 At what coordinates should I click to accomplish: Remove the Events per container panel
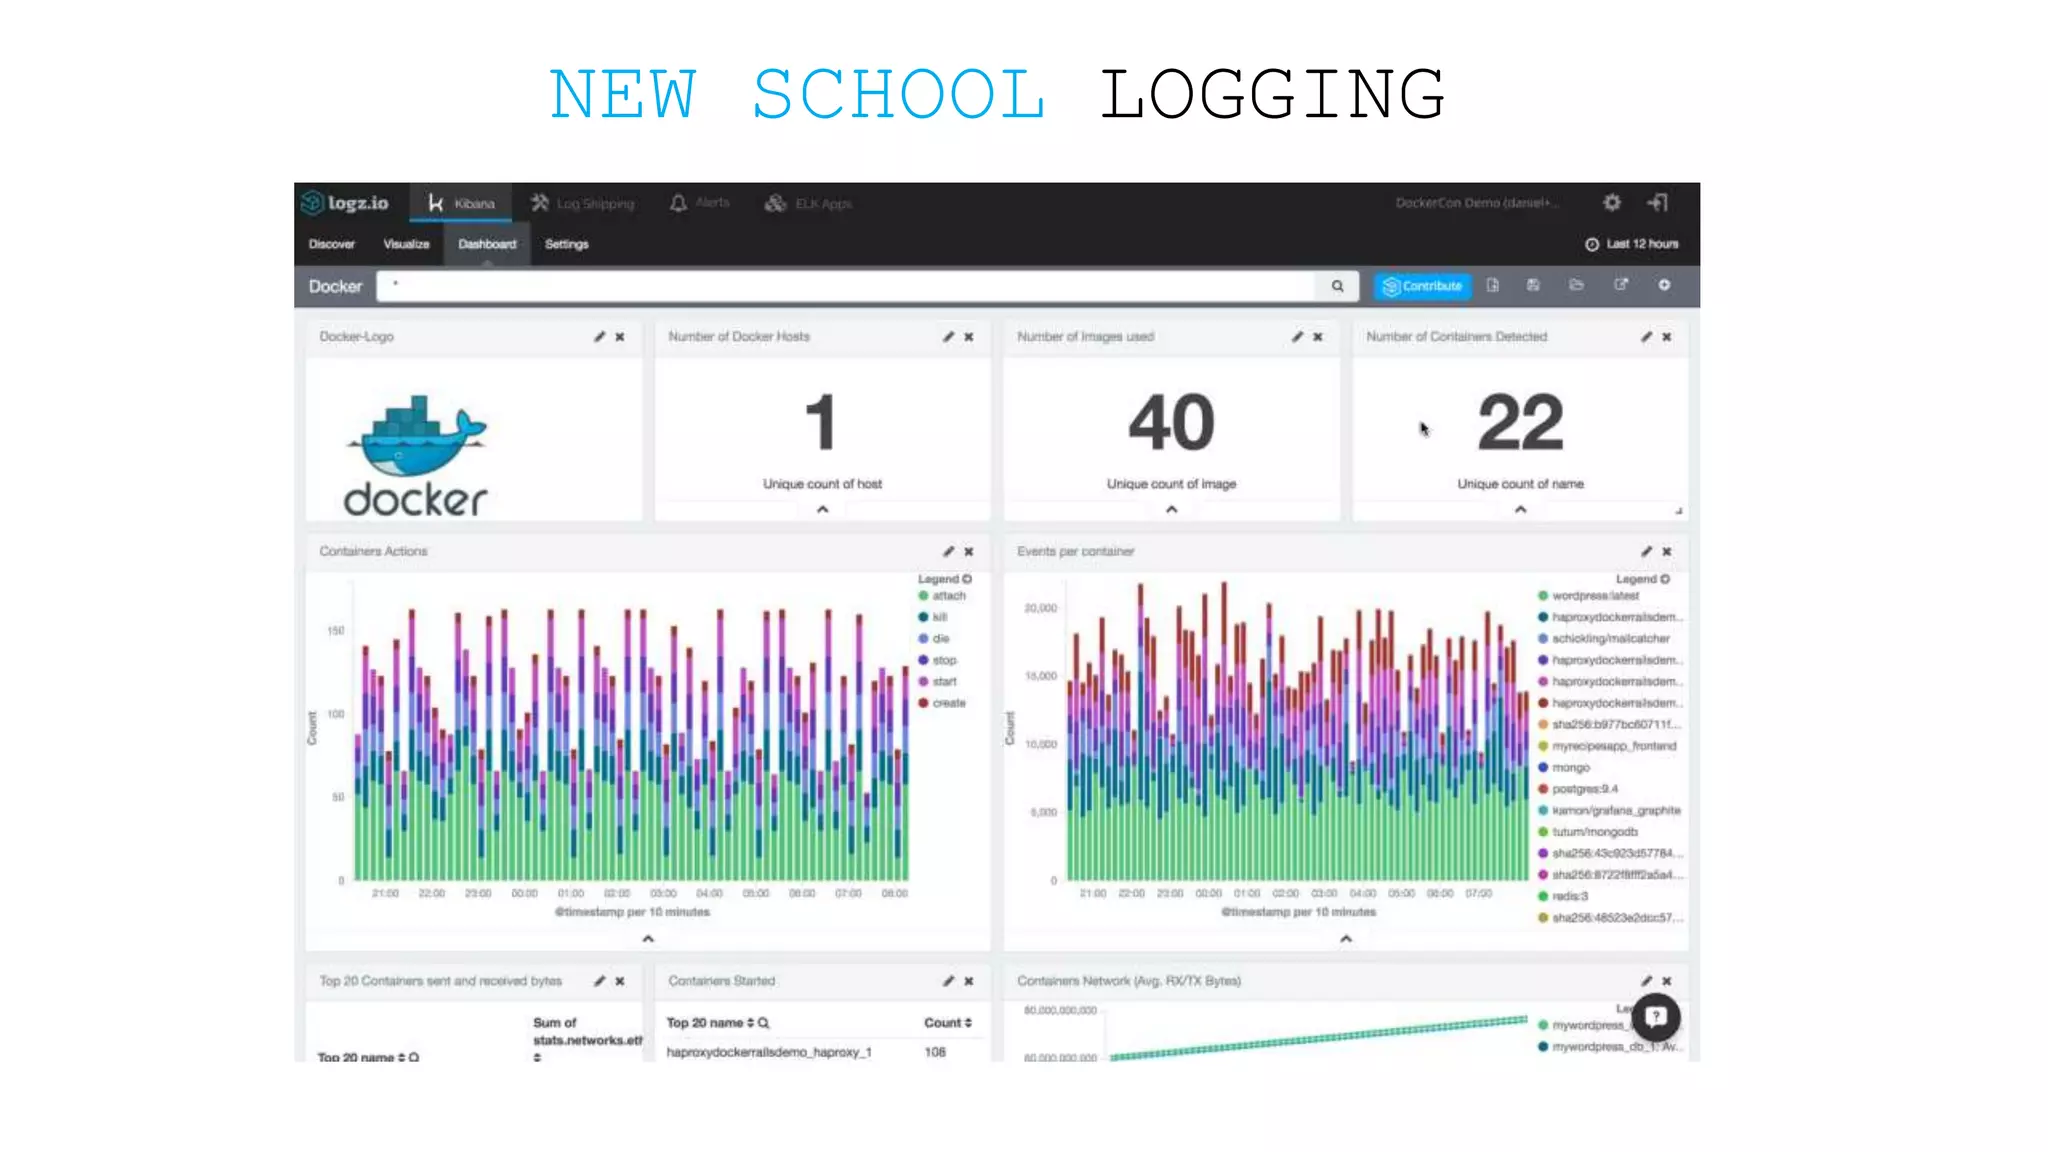click(x=1667, y=552)
